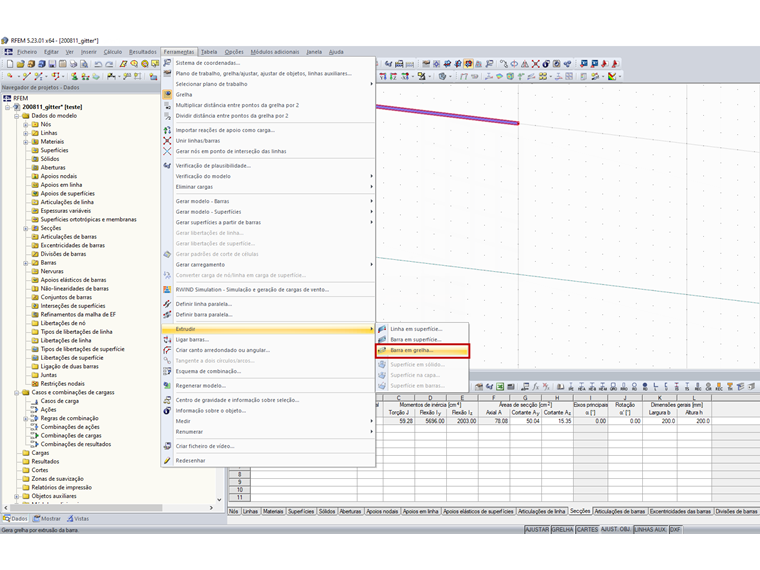Click the RFEM application icon in title bar
The height and width of the screenshot is (570, 760).
pos(5,41)
